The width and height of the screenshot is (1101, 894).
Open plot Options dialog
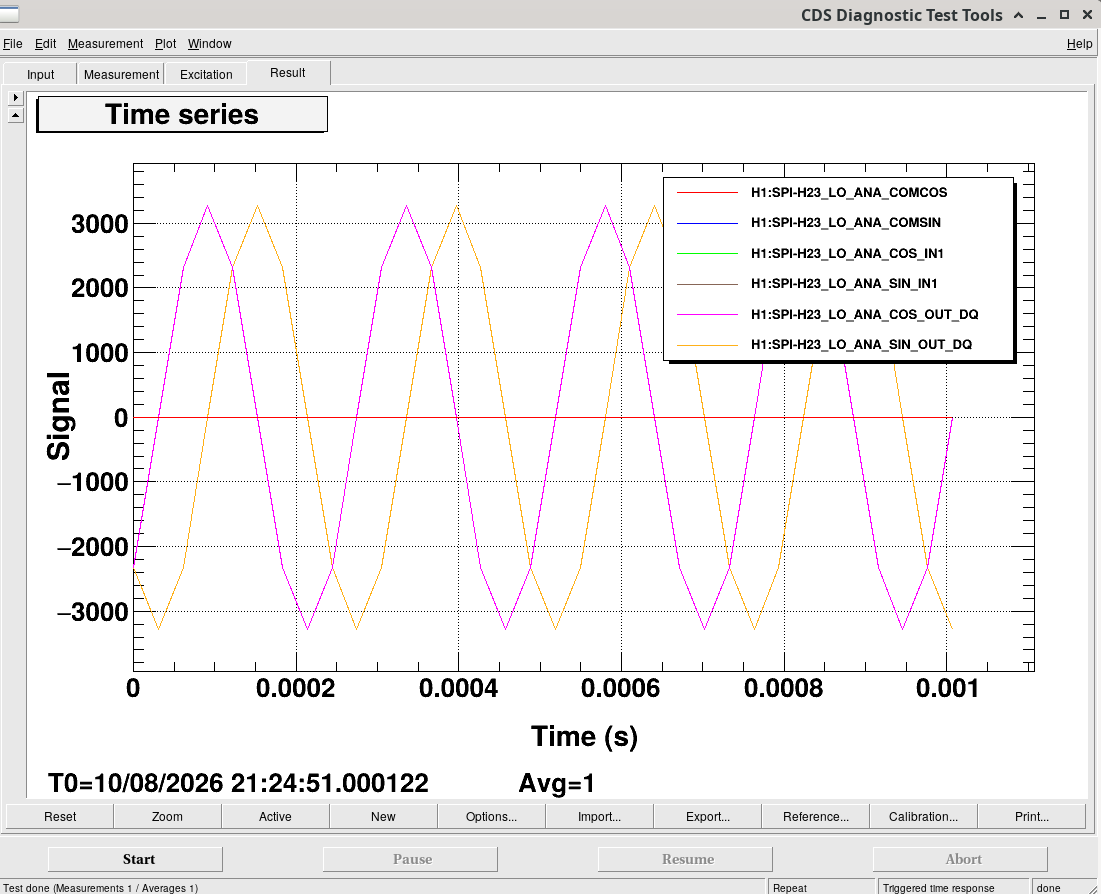tap(492, 817)
